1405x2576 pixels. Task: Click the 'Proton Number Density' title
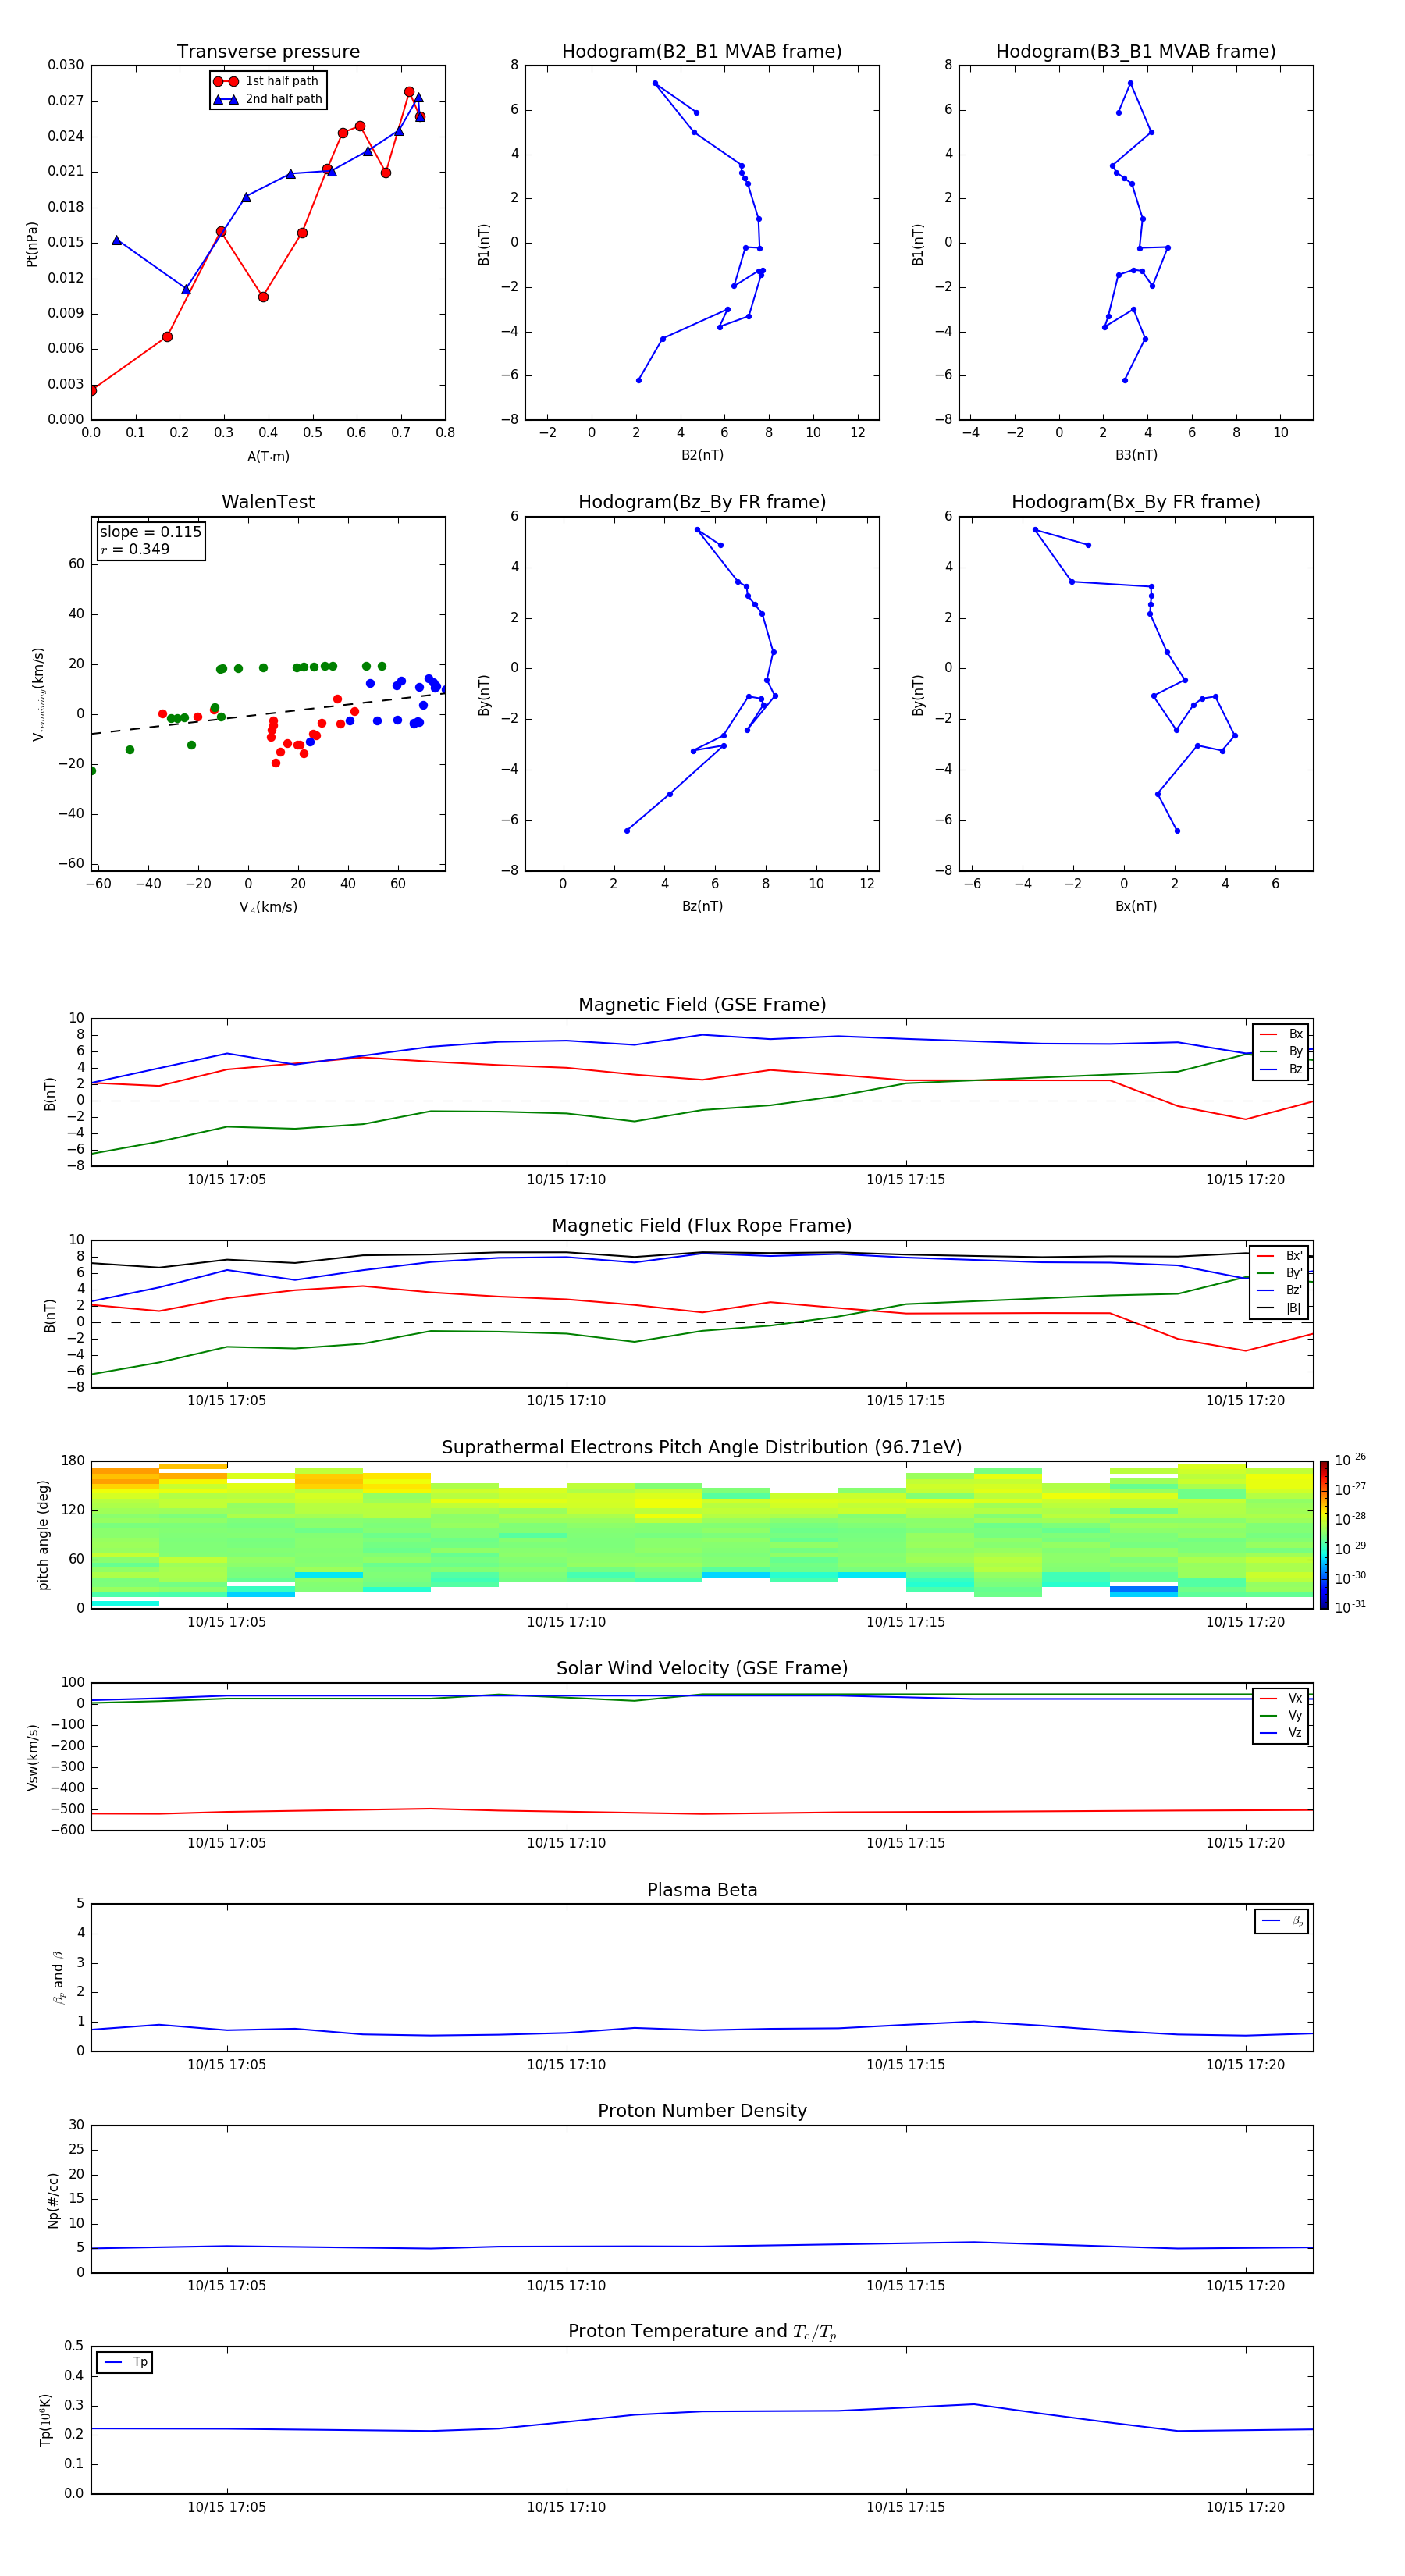[x=702, y=2111]
